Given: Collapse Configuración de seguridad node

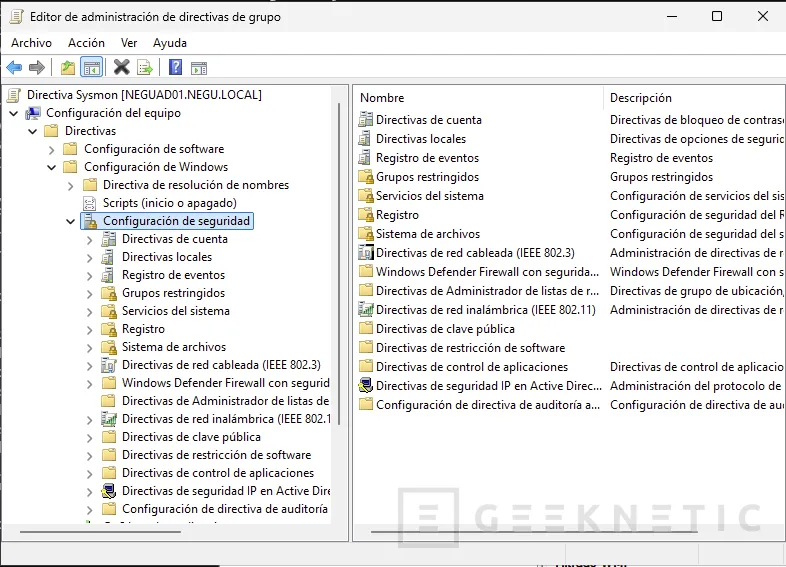Looking at the screenshot, I should (71, 221).
